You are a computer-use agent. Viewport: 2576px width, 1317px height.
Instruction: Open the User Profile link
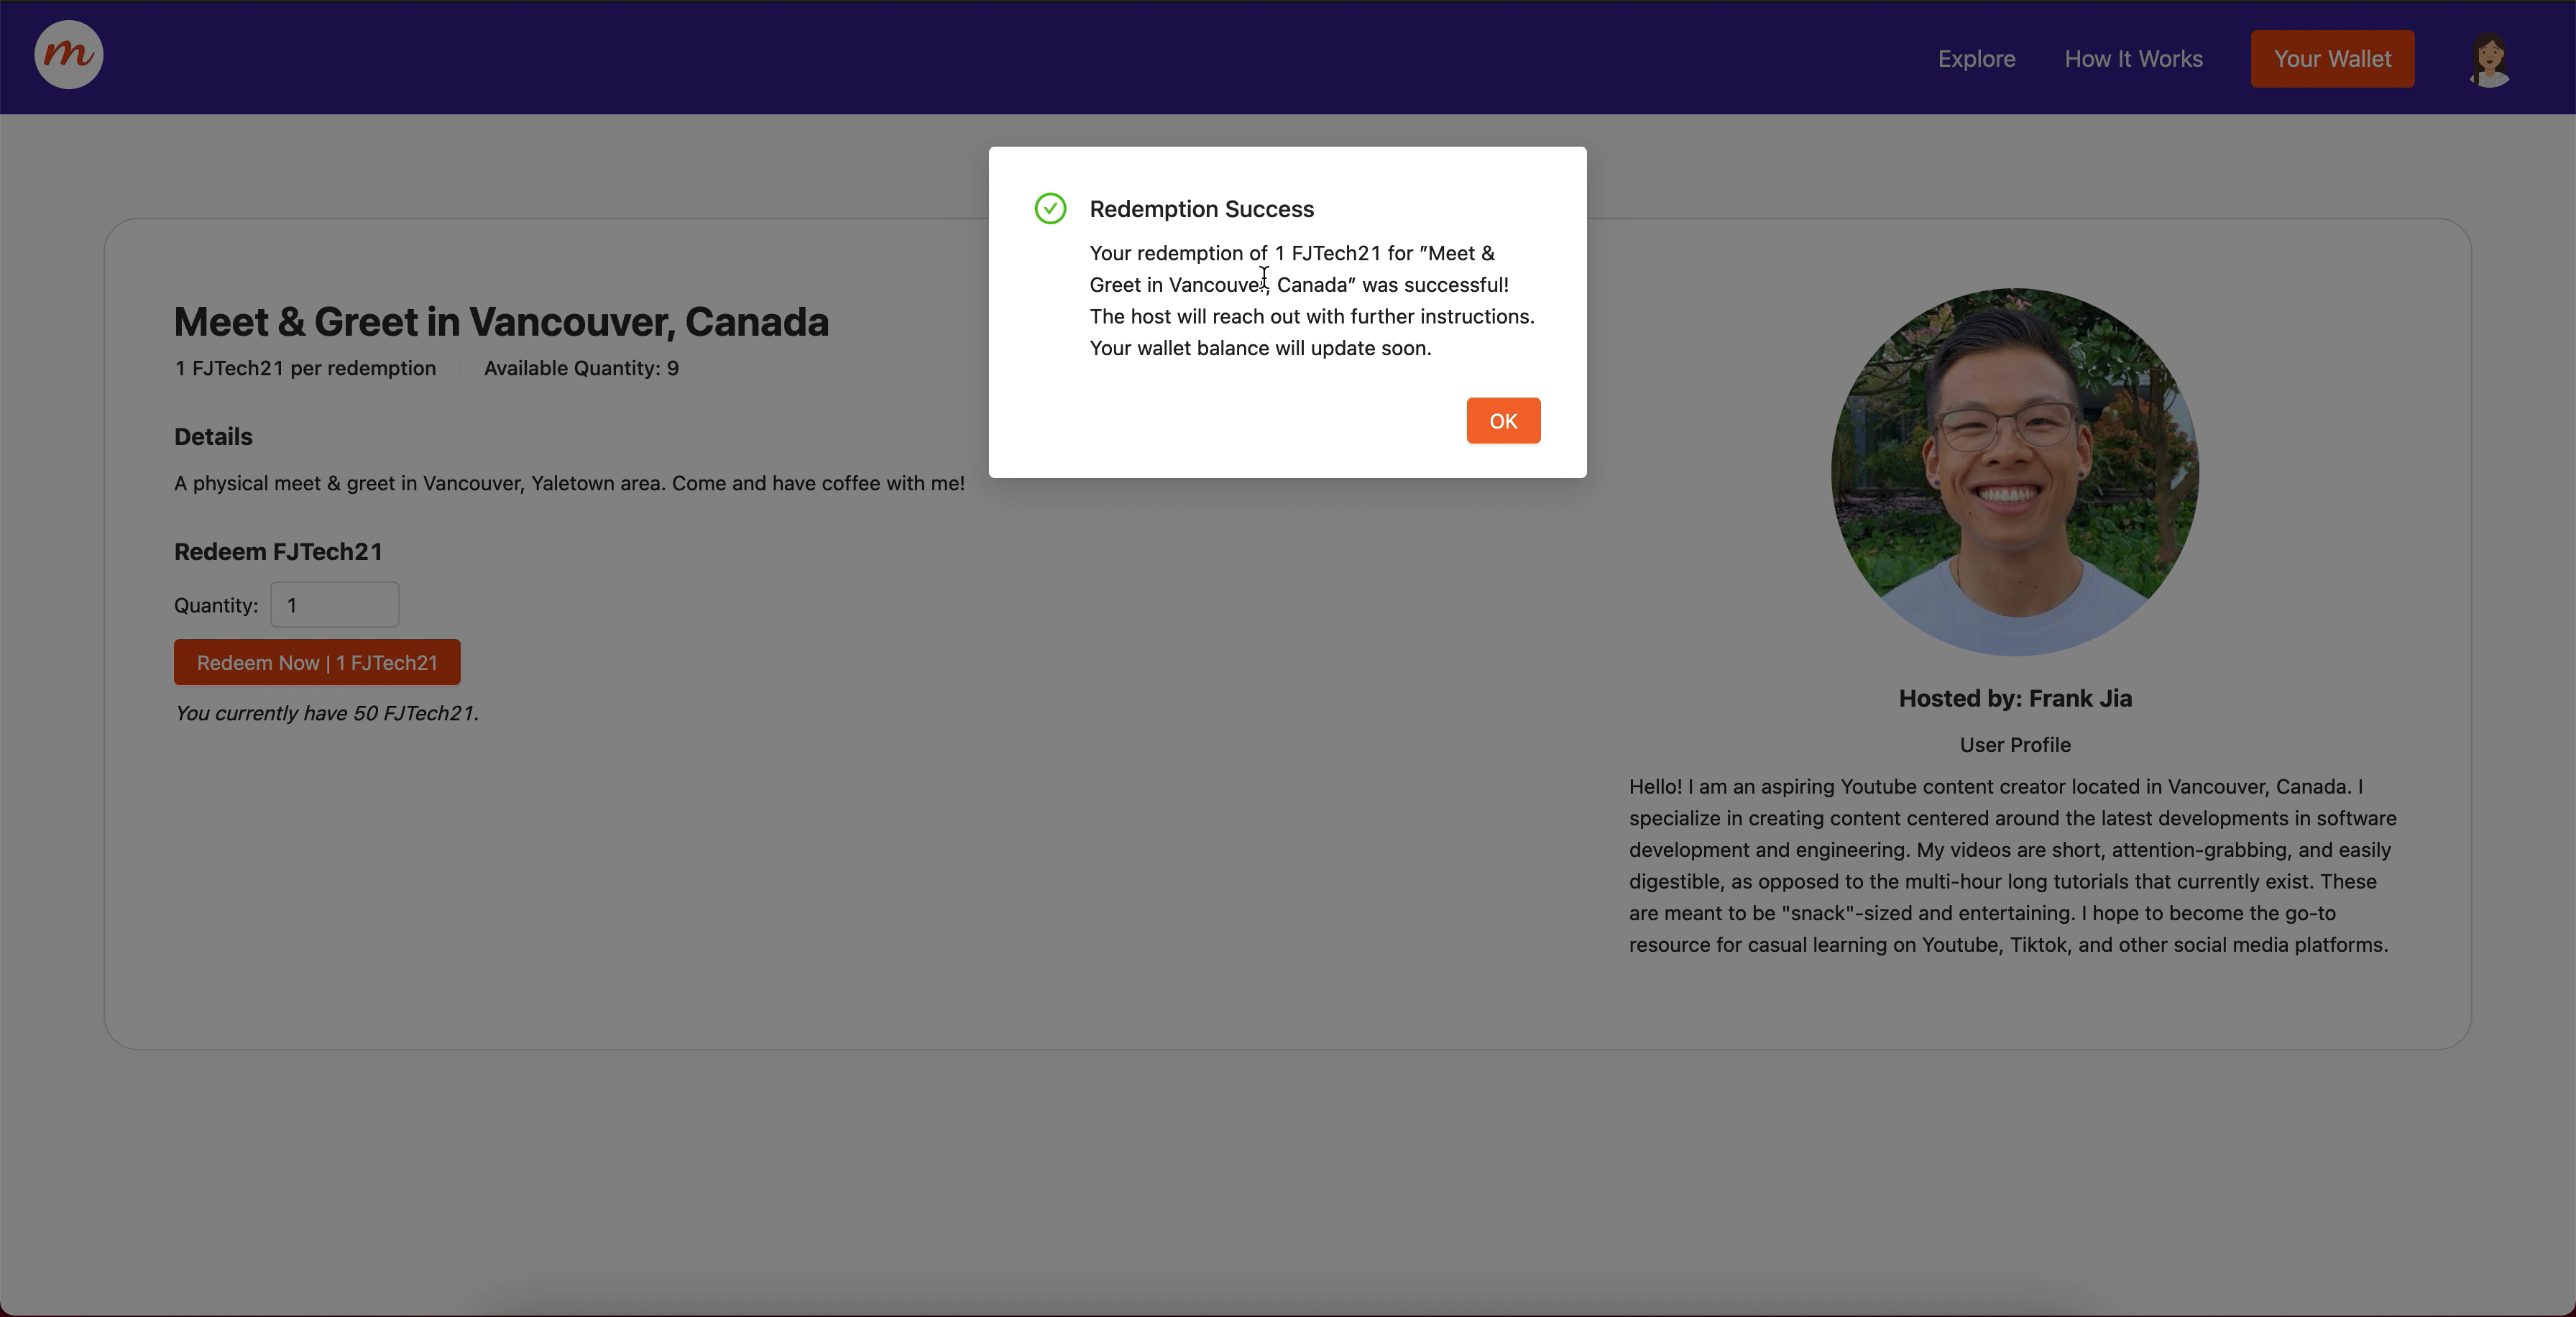(2014, 745)
